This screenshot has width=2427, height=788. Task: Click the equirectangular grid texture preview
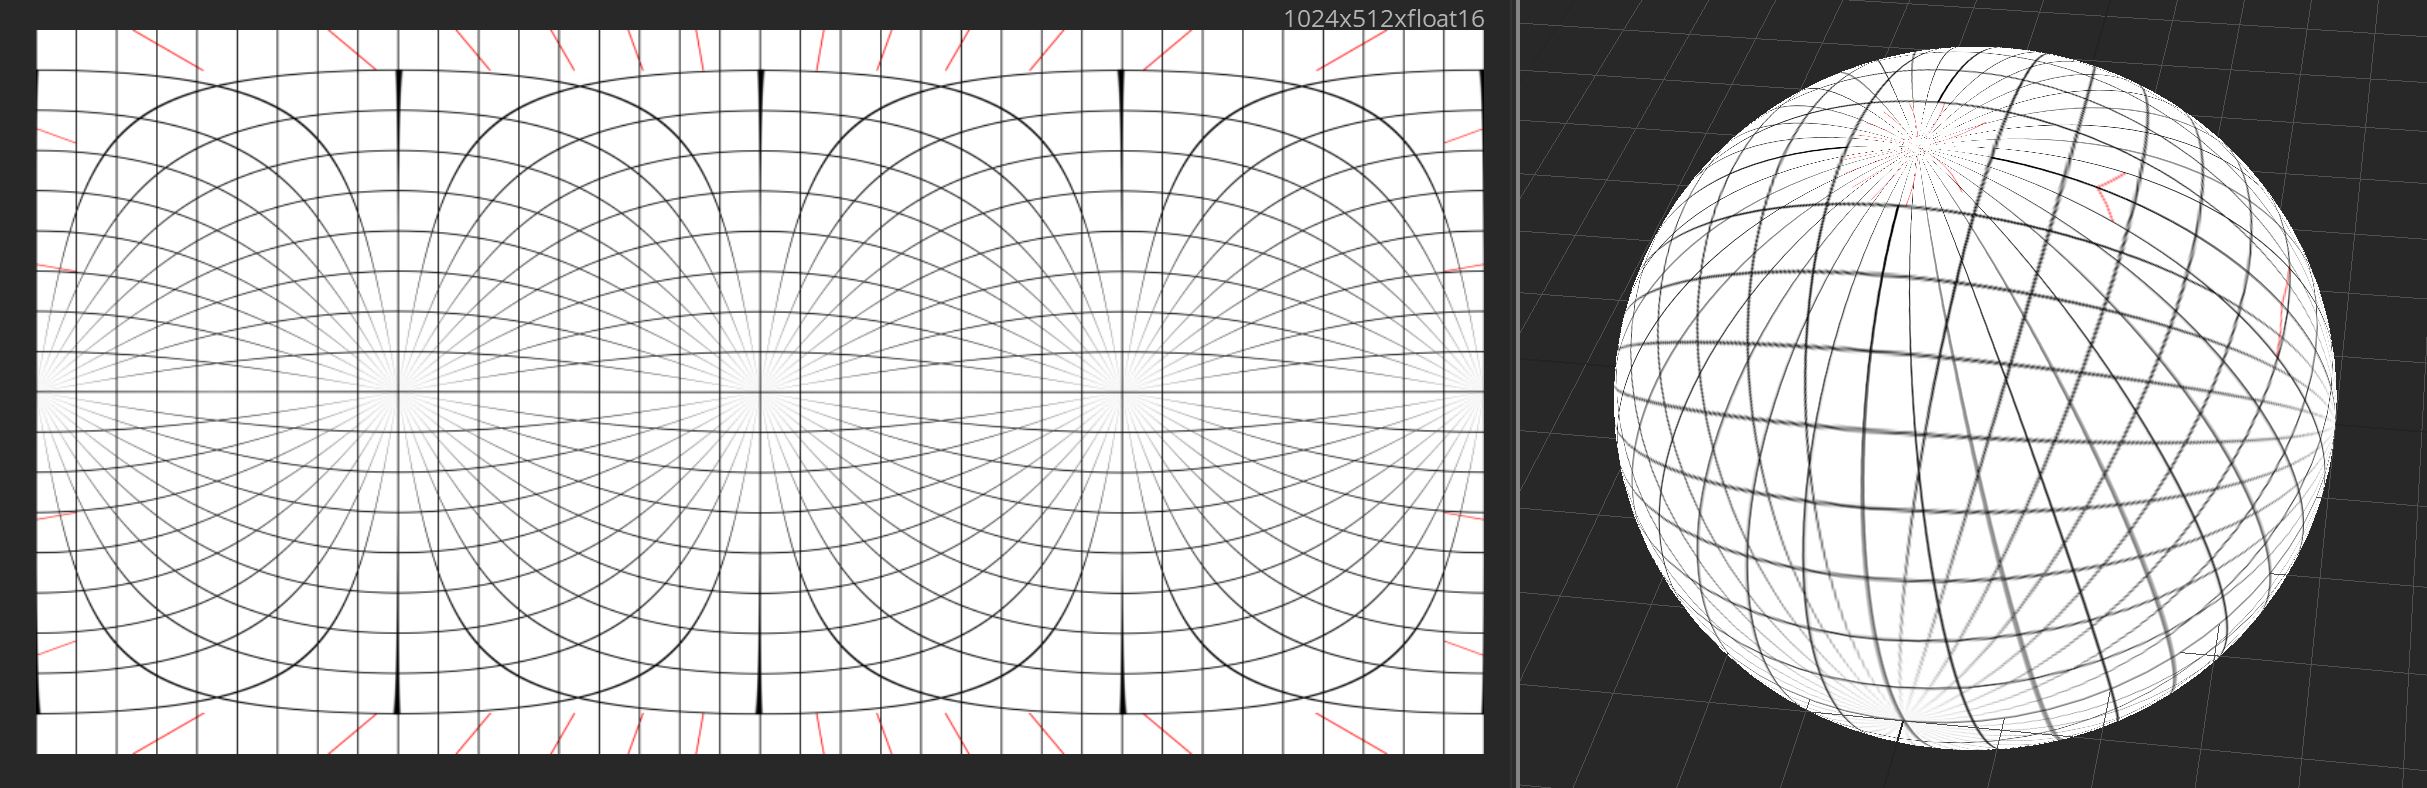tap(760, 392)
